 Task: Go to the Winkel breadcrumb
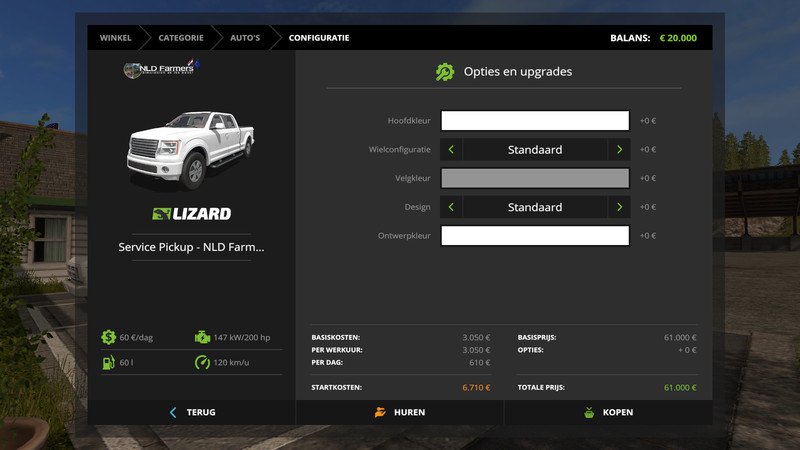point(115,38)
